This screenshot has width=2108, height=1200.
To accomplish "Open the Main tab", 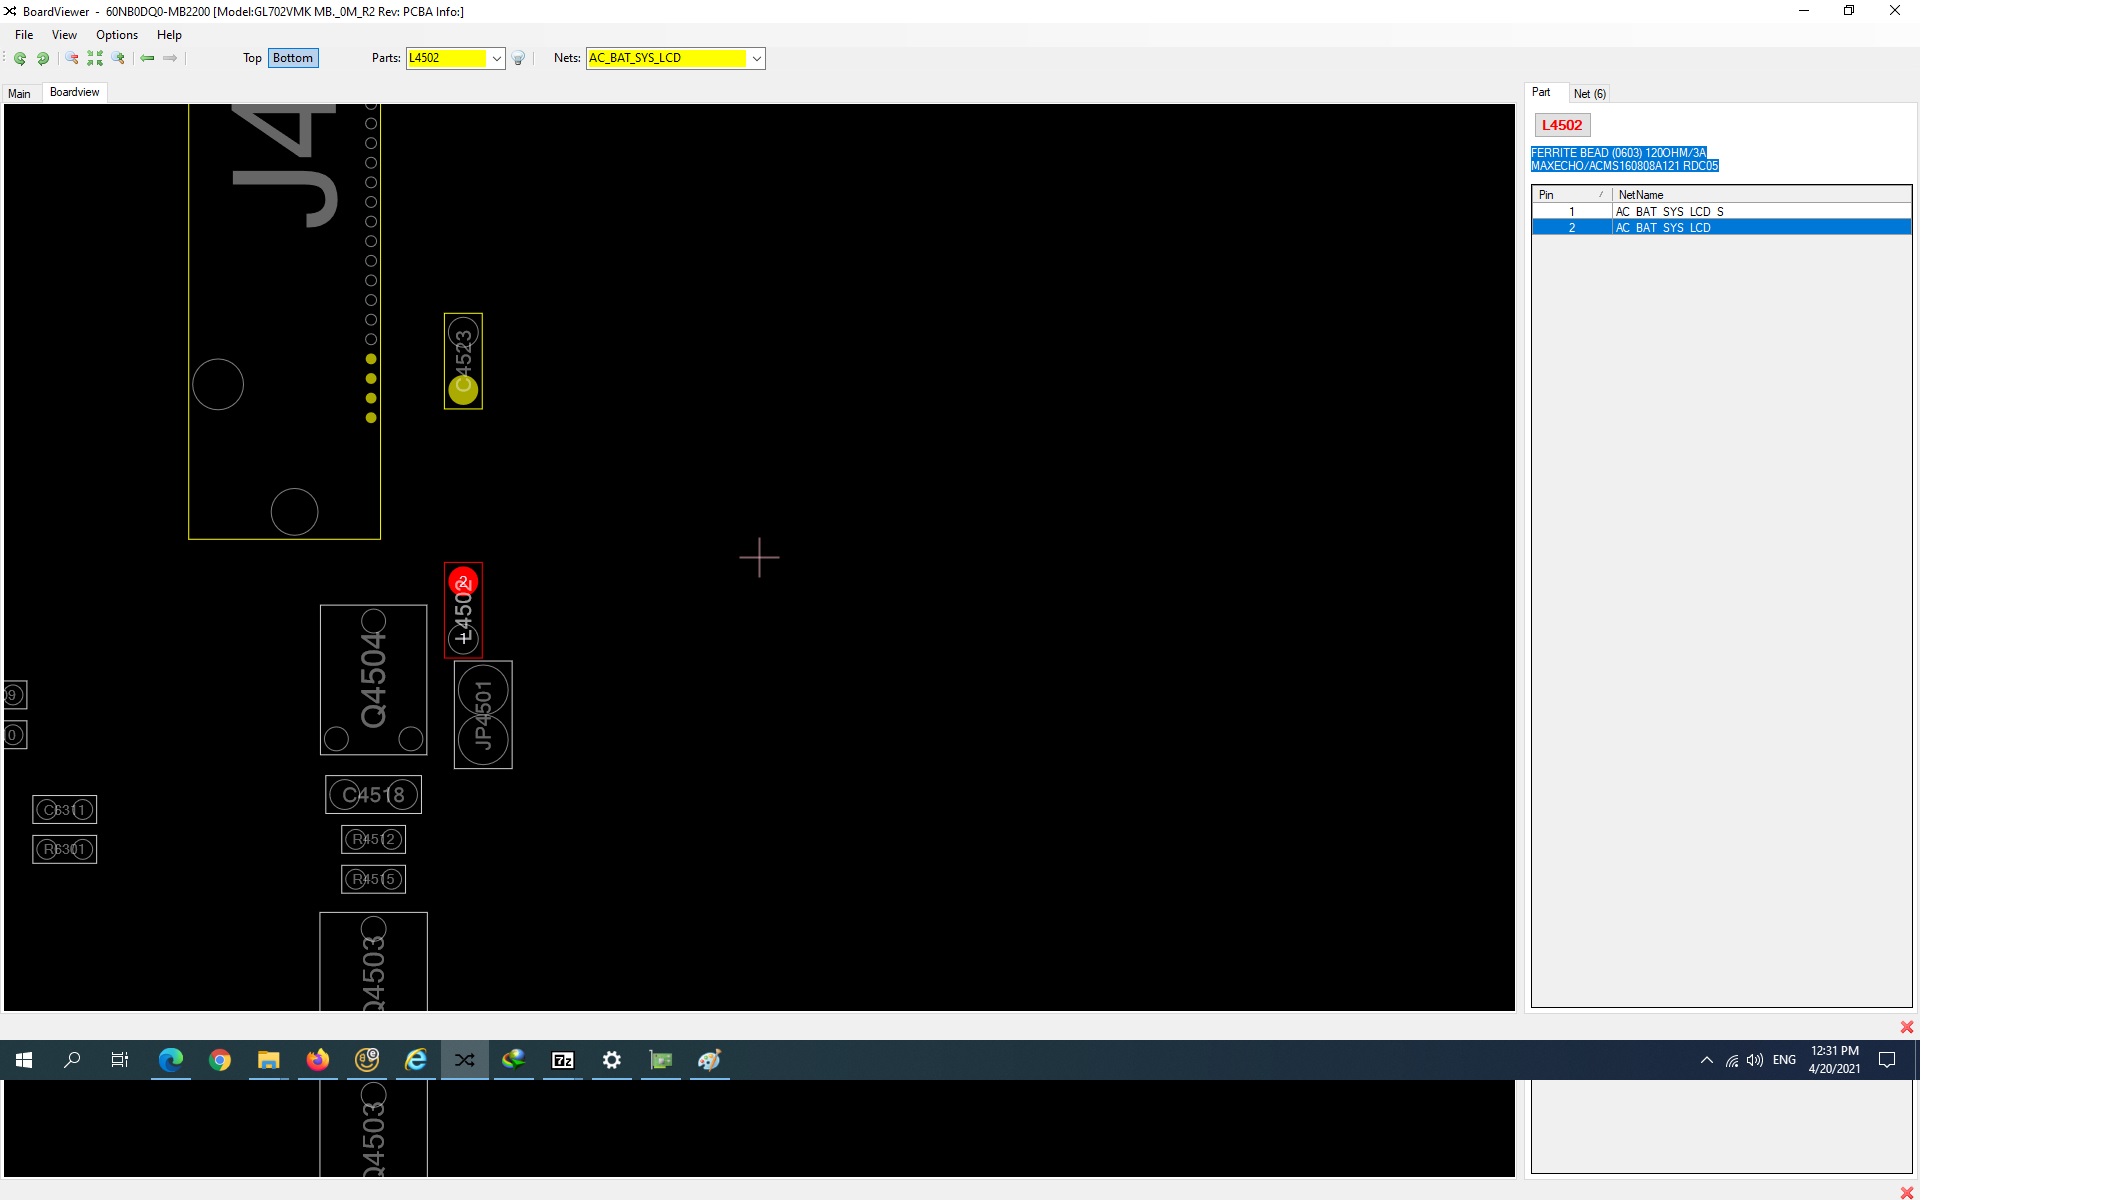I will click(19, 94).
